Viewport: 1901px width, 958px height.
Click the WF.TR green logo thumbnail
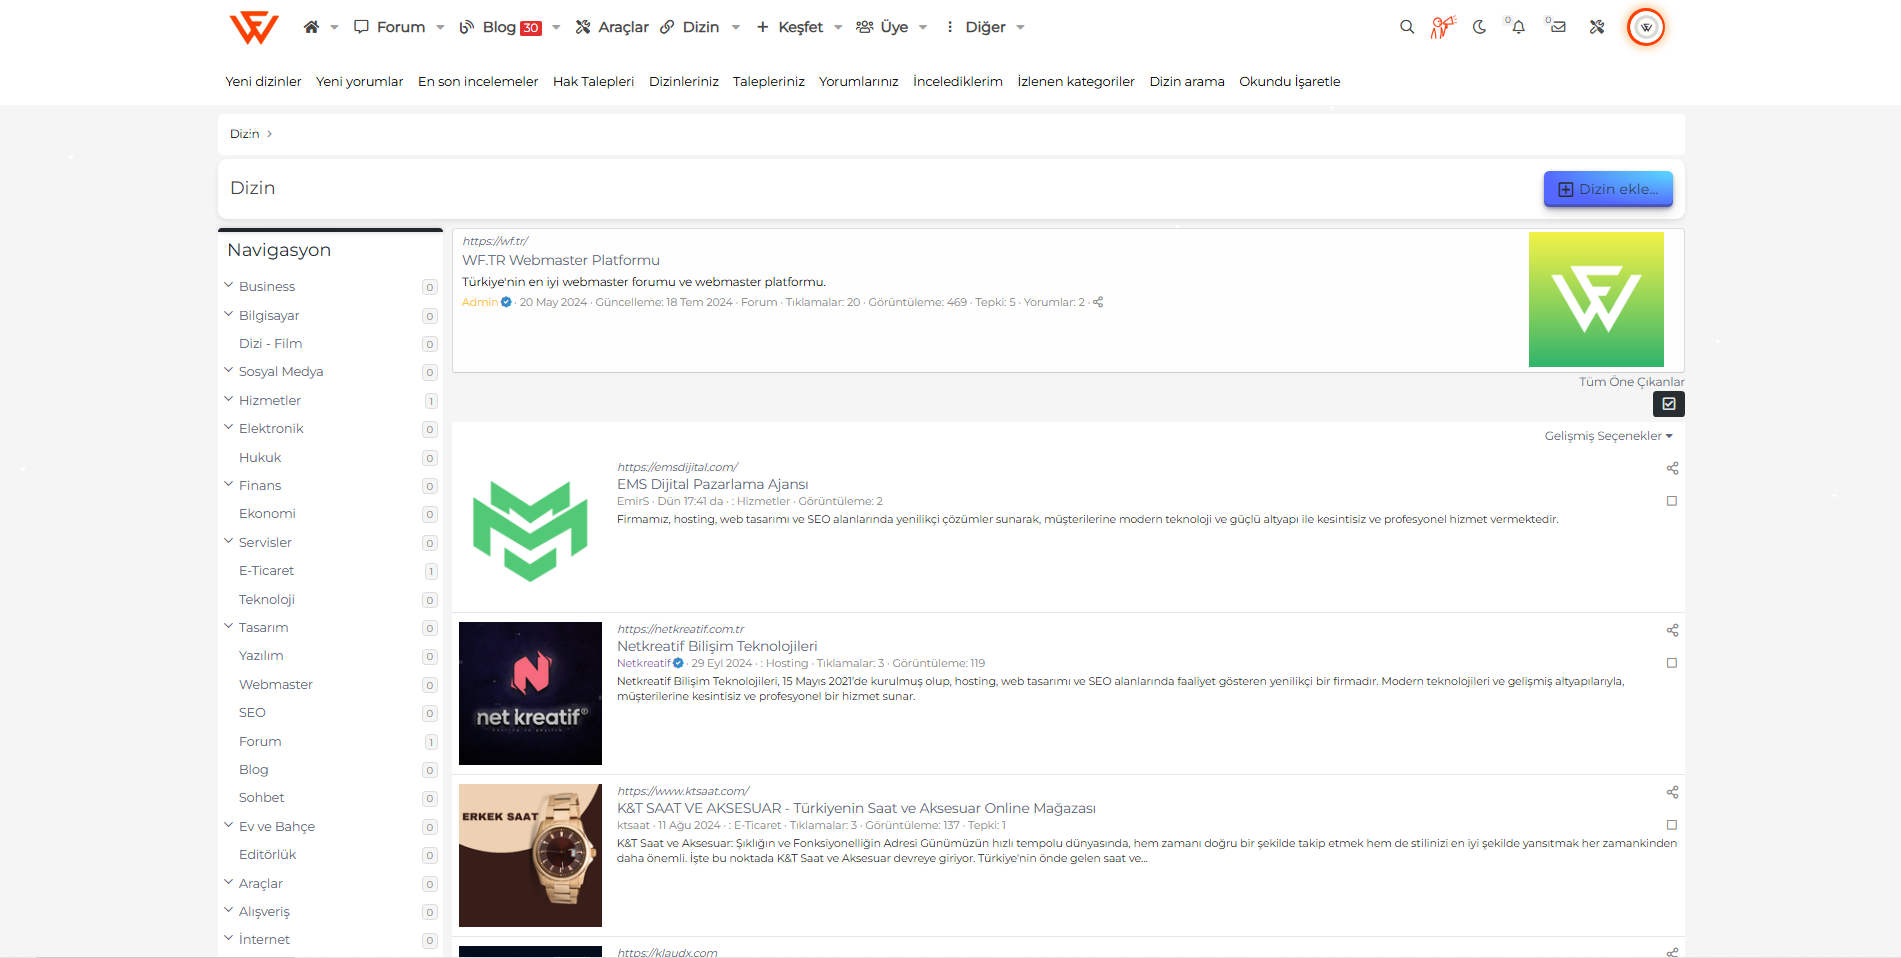point(1596,299)
